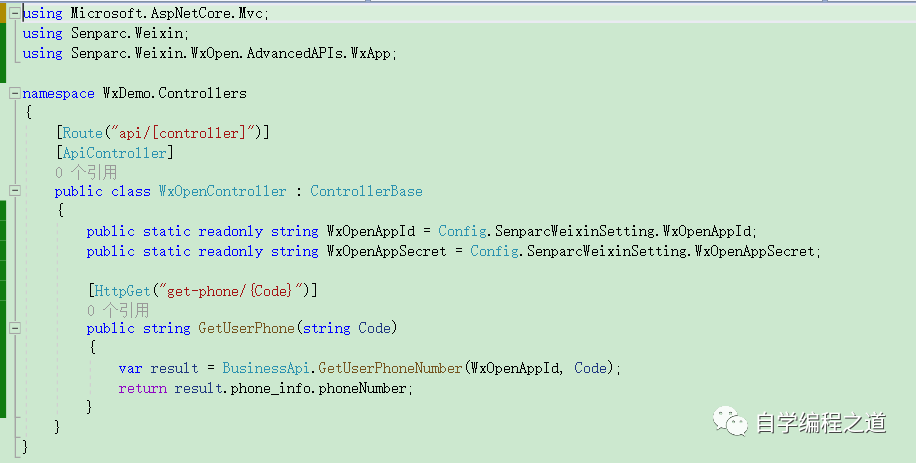Click the HttpGet attribute name

[x=123, y=290]
